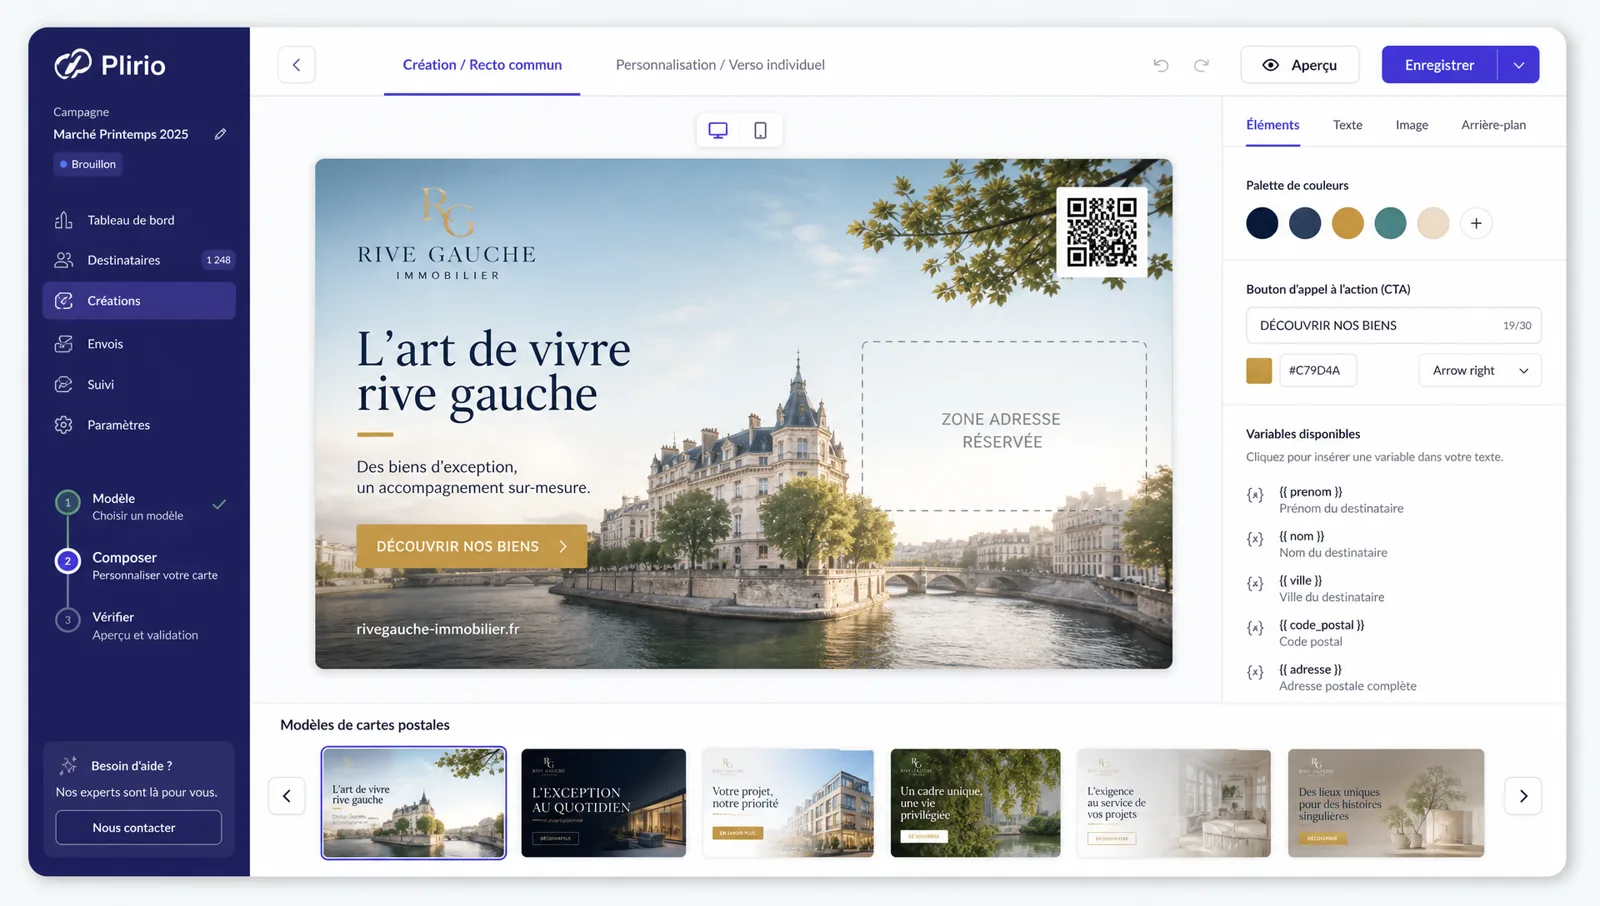Viewport: 1600px width, 906px height.
Task: Insert the {{ ville }} variable
Action: coord(1300,580)
